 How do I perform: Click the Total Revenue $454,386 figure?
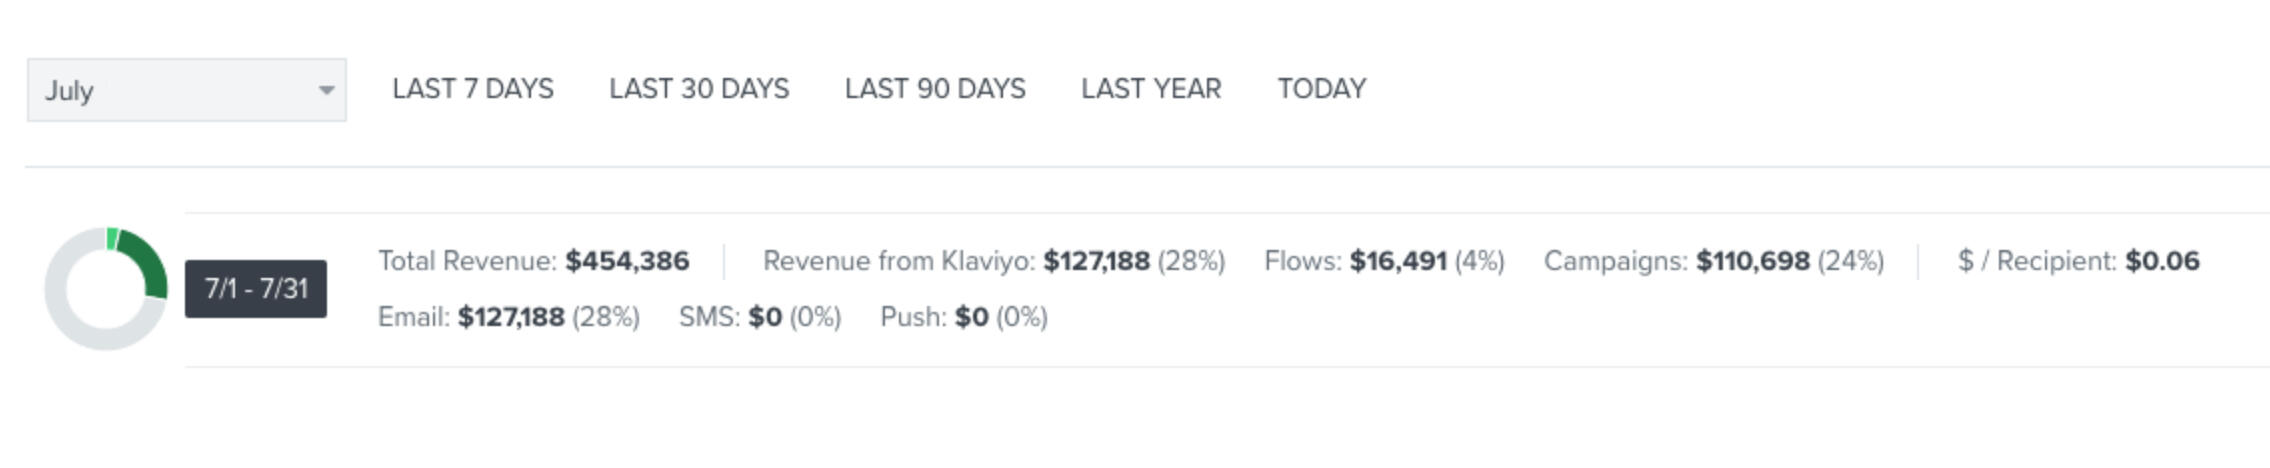[626, 261]
